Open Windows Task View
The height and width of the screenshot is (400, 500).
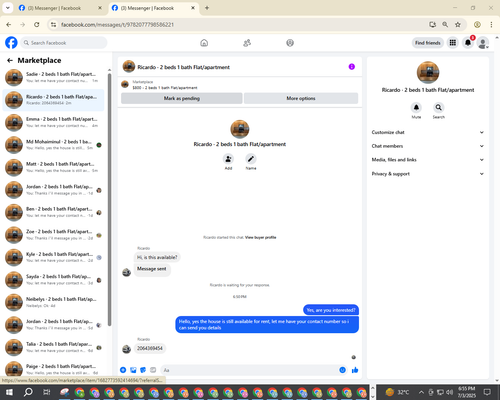[x=47, y=392]
